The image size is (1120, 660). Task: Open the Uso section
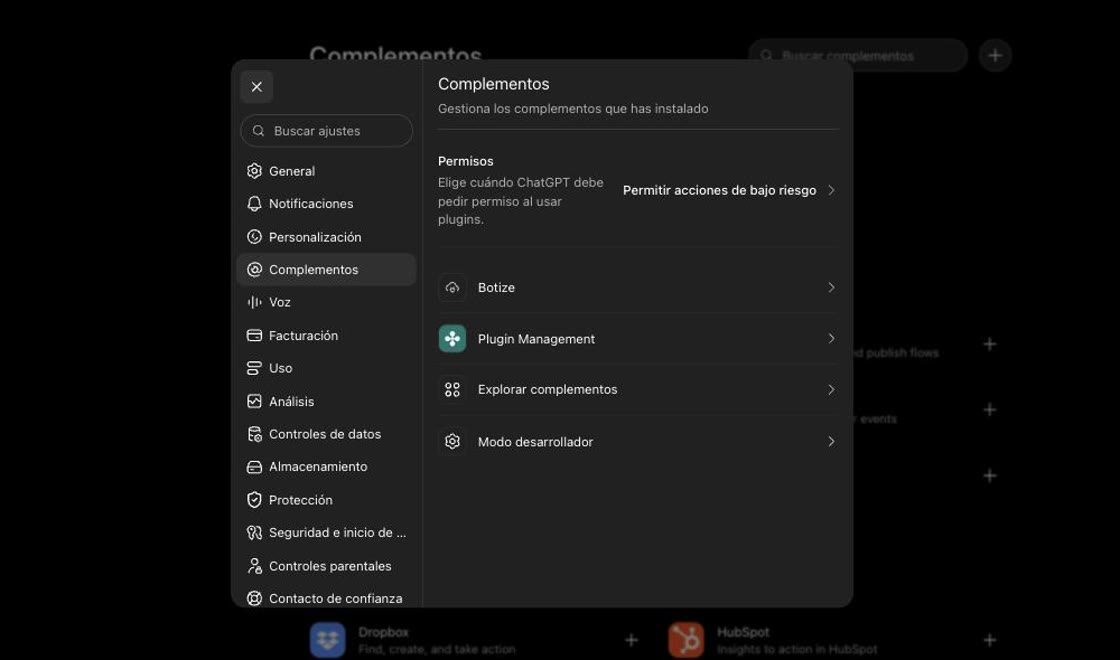(x=326, y=368)
